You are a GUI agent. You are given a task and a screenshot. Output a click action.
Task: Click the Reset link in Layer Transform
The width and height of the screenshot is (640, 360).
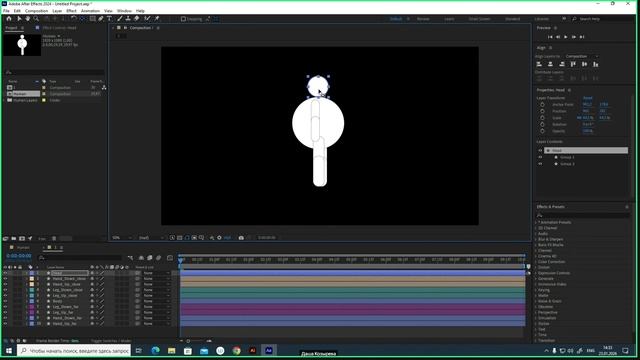pos(587,98)
